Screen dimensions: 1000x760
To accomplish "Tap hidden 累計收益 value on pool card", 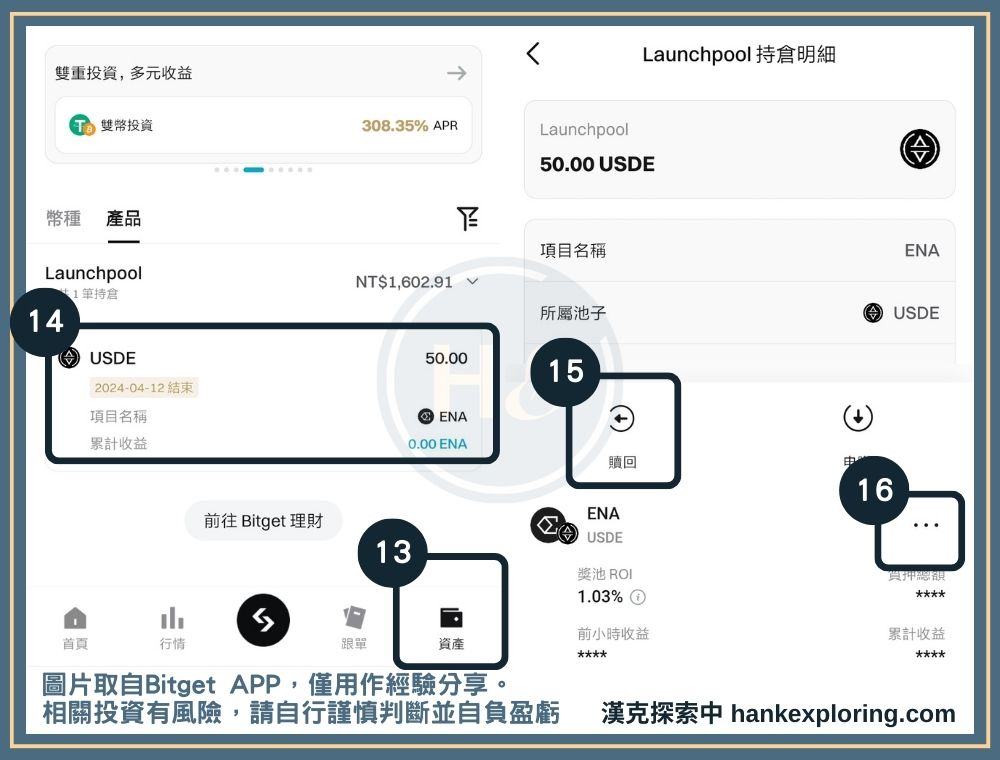I will (x=930, y=654).
